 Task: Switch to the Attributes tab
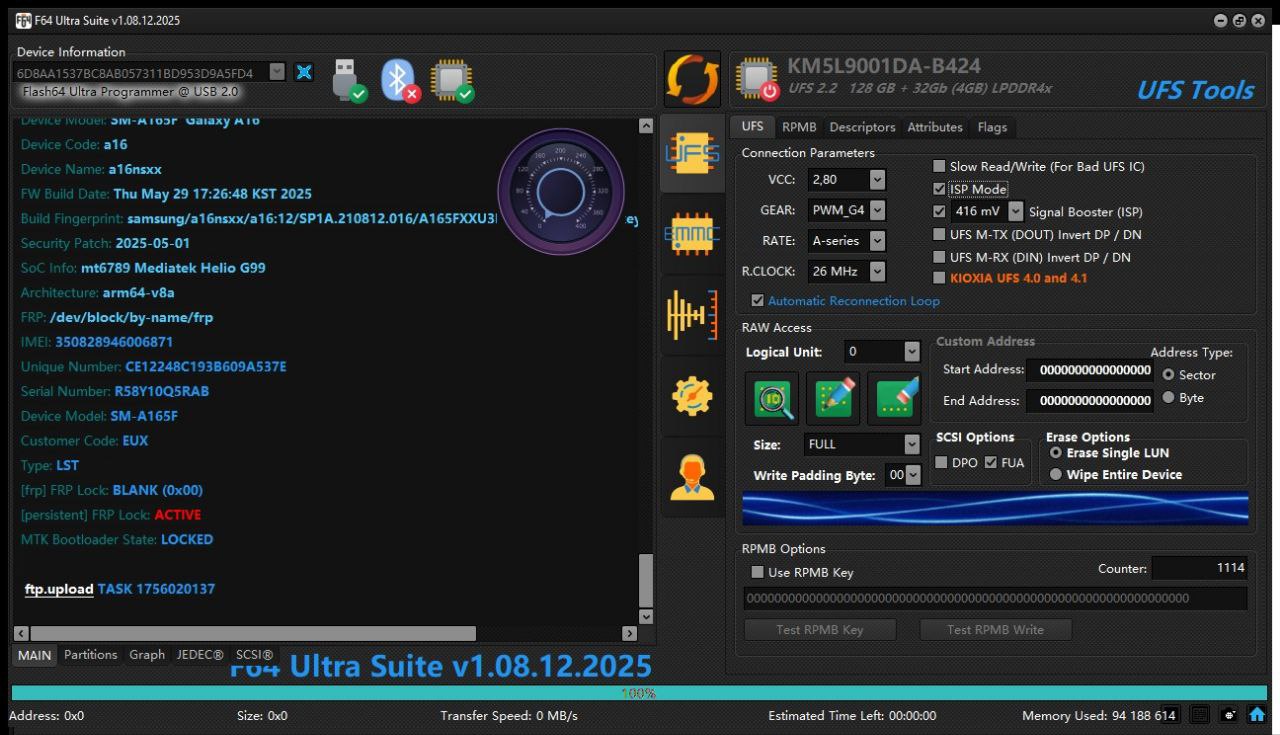(935, 127)
